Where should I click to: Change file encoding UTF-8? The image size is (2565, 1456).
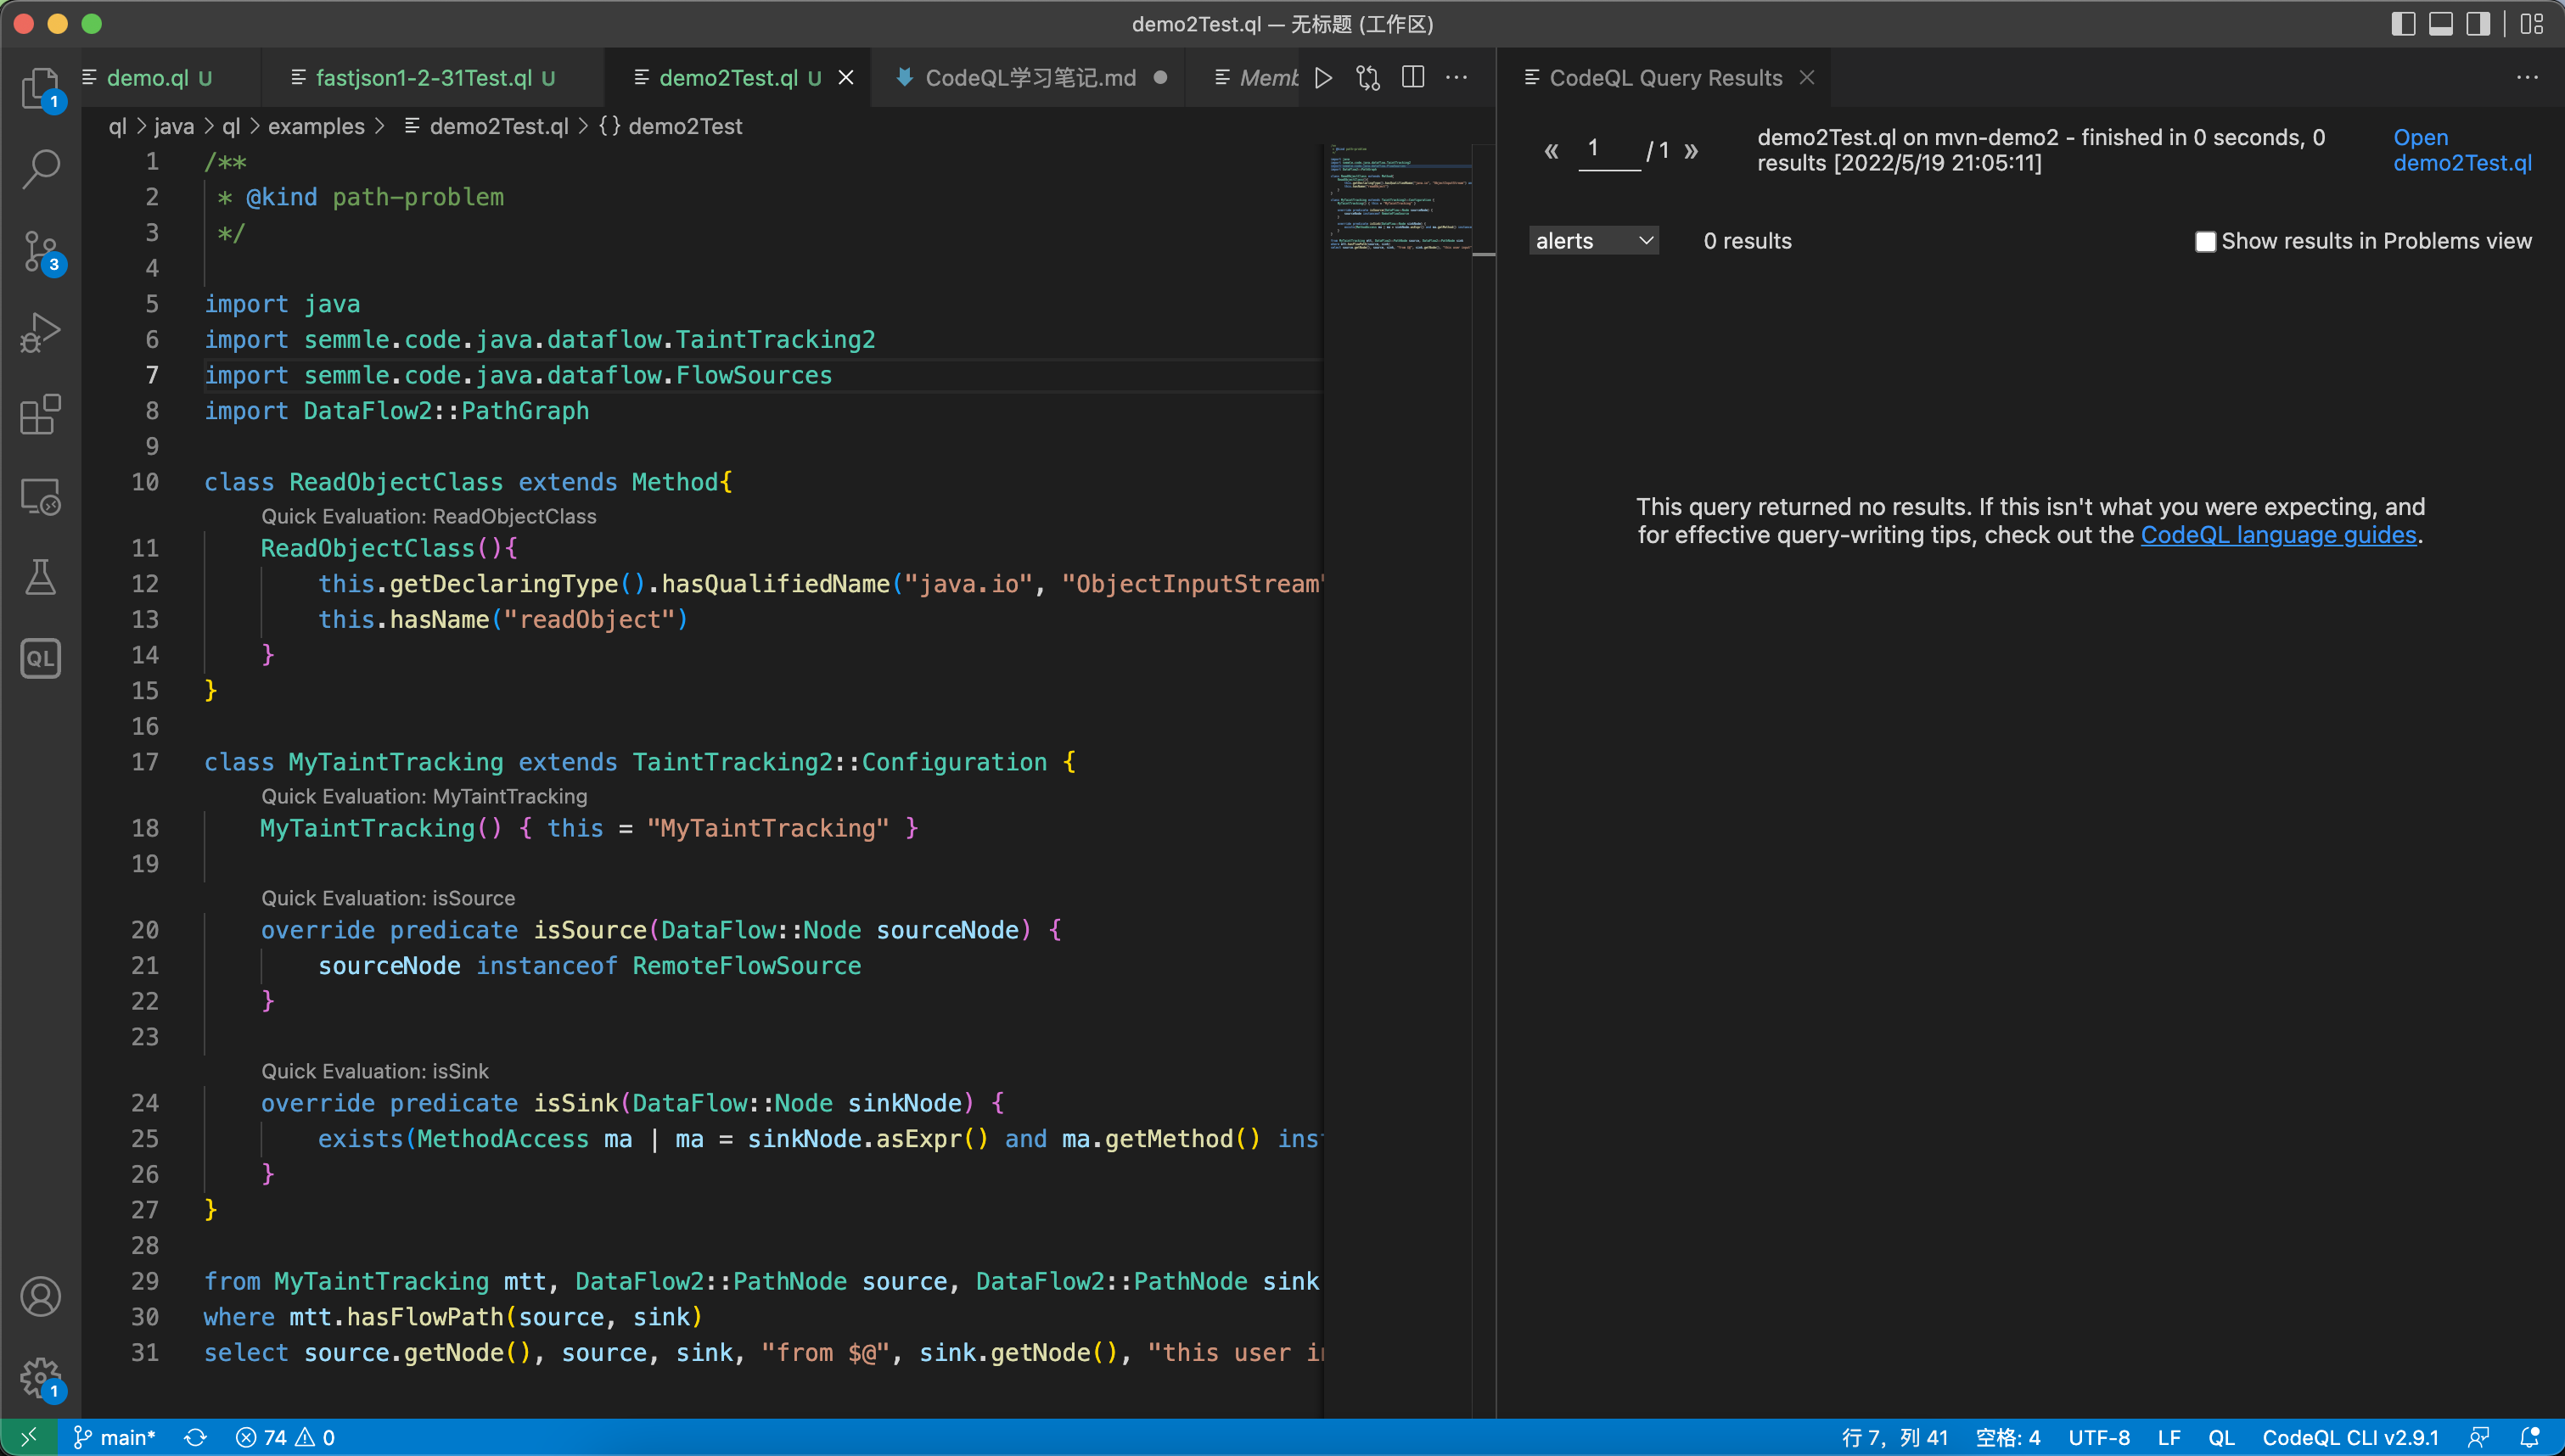click(x=2099, y=1437)
